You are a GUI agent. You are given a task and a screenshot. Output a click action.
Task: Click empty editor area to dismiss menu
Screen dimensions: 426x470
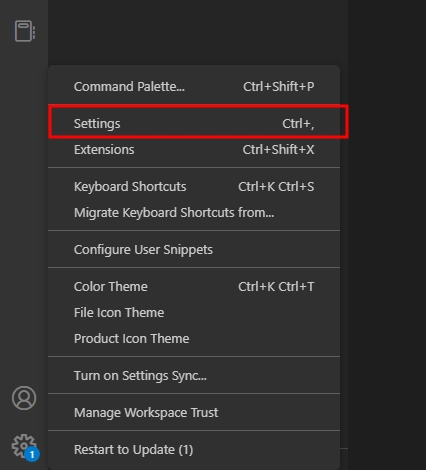(x=387, y=233)
